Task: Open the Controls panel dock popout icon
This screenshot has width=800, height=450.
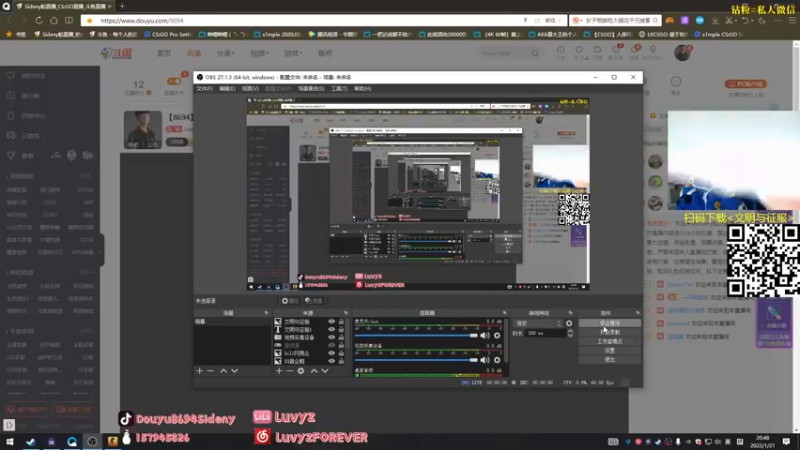Action: pyautogui.click(x=637, y=313)
